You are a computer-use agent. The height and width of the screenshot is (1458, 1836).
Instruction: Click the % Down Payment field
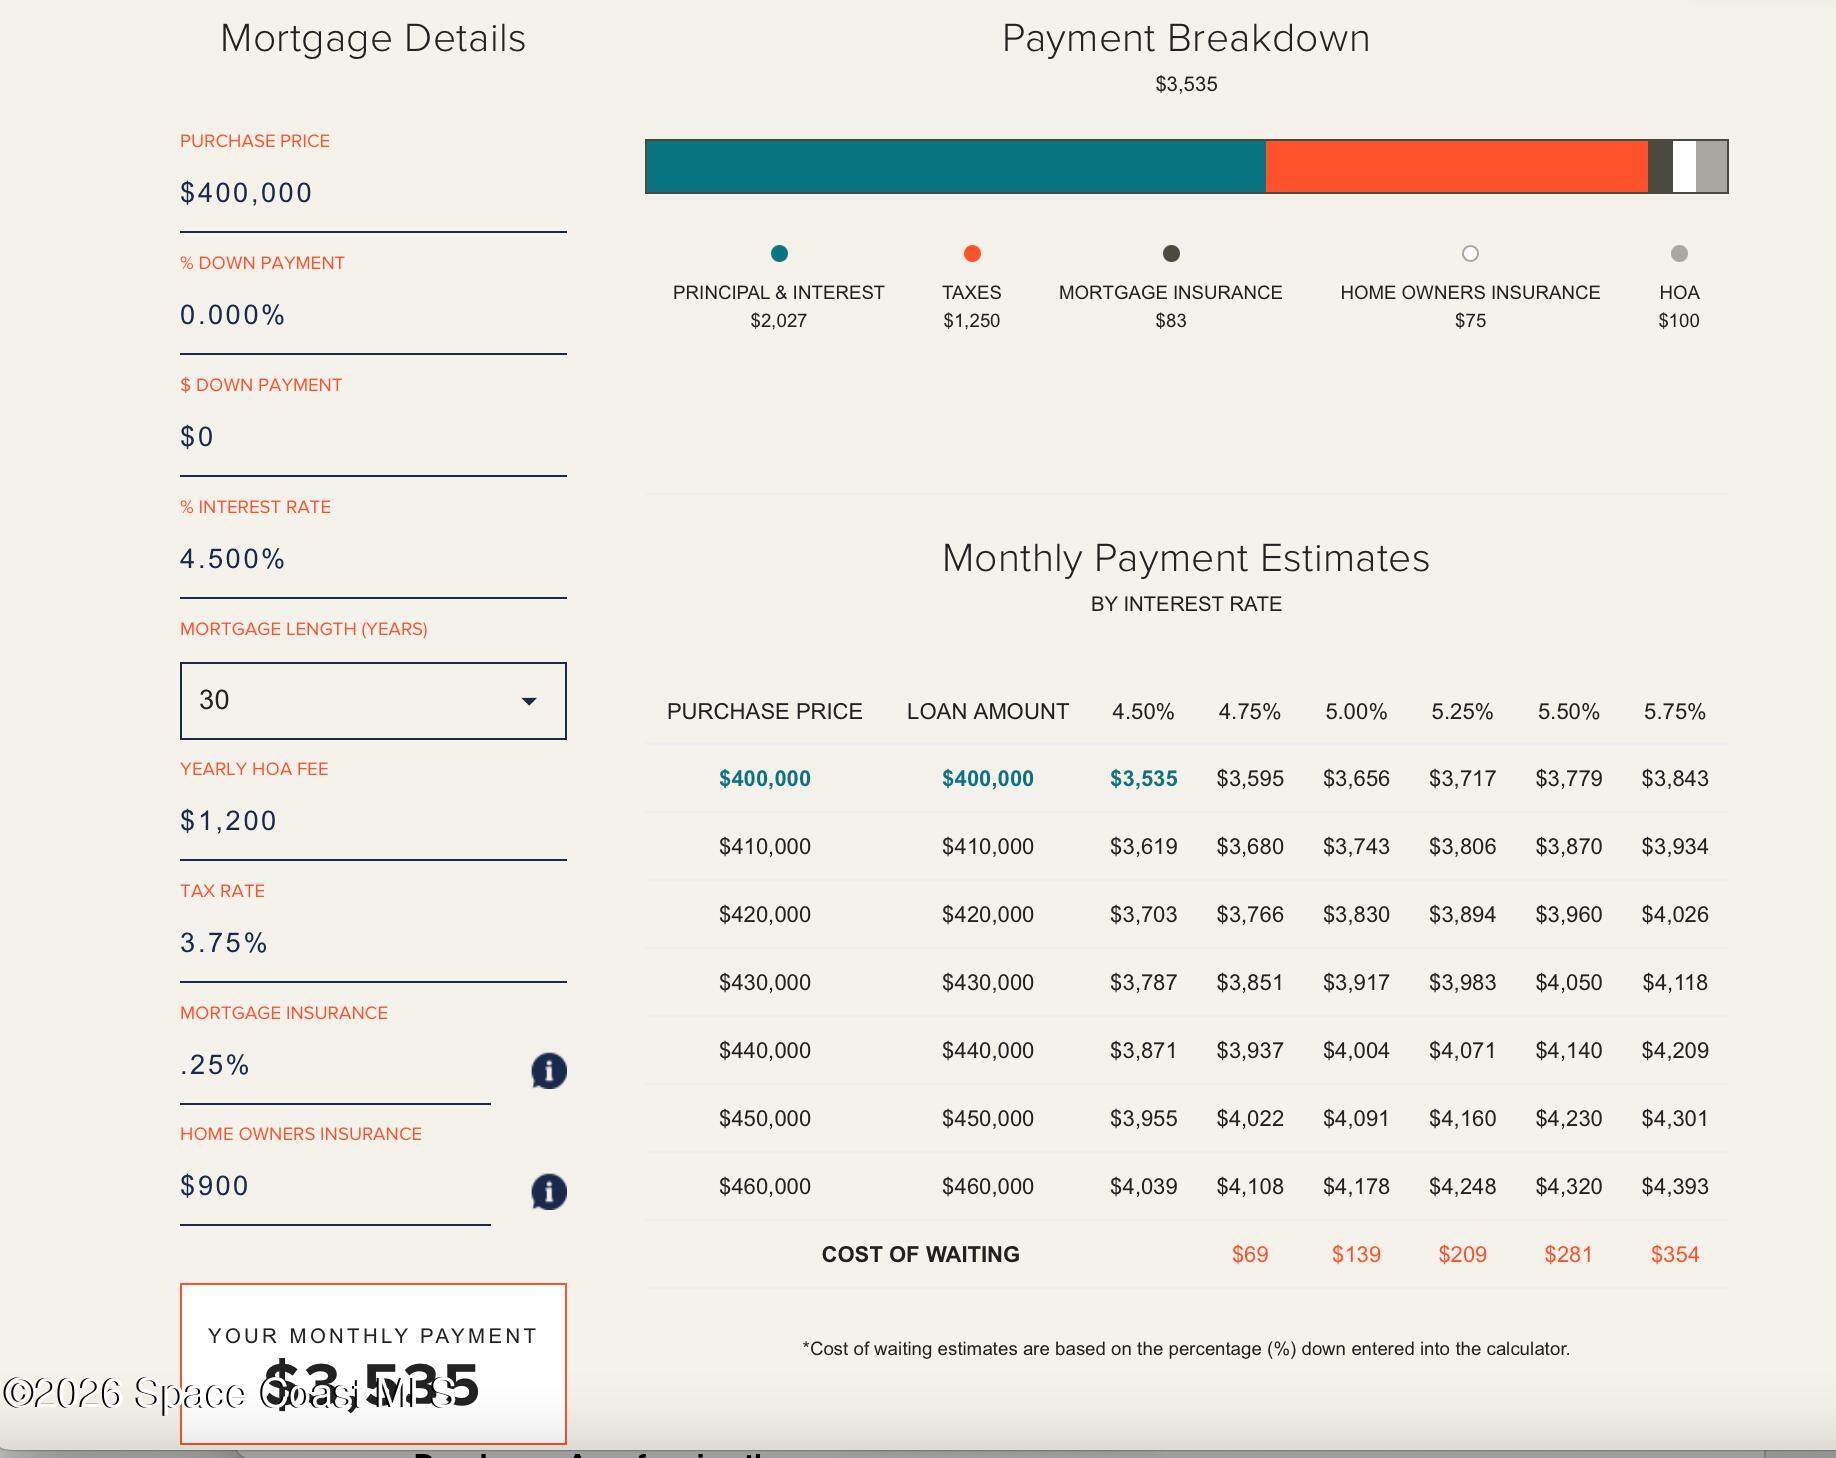click(372, 315)
